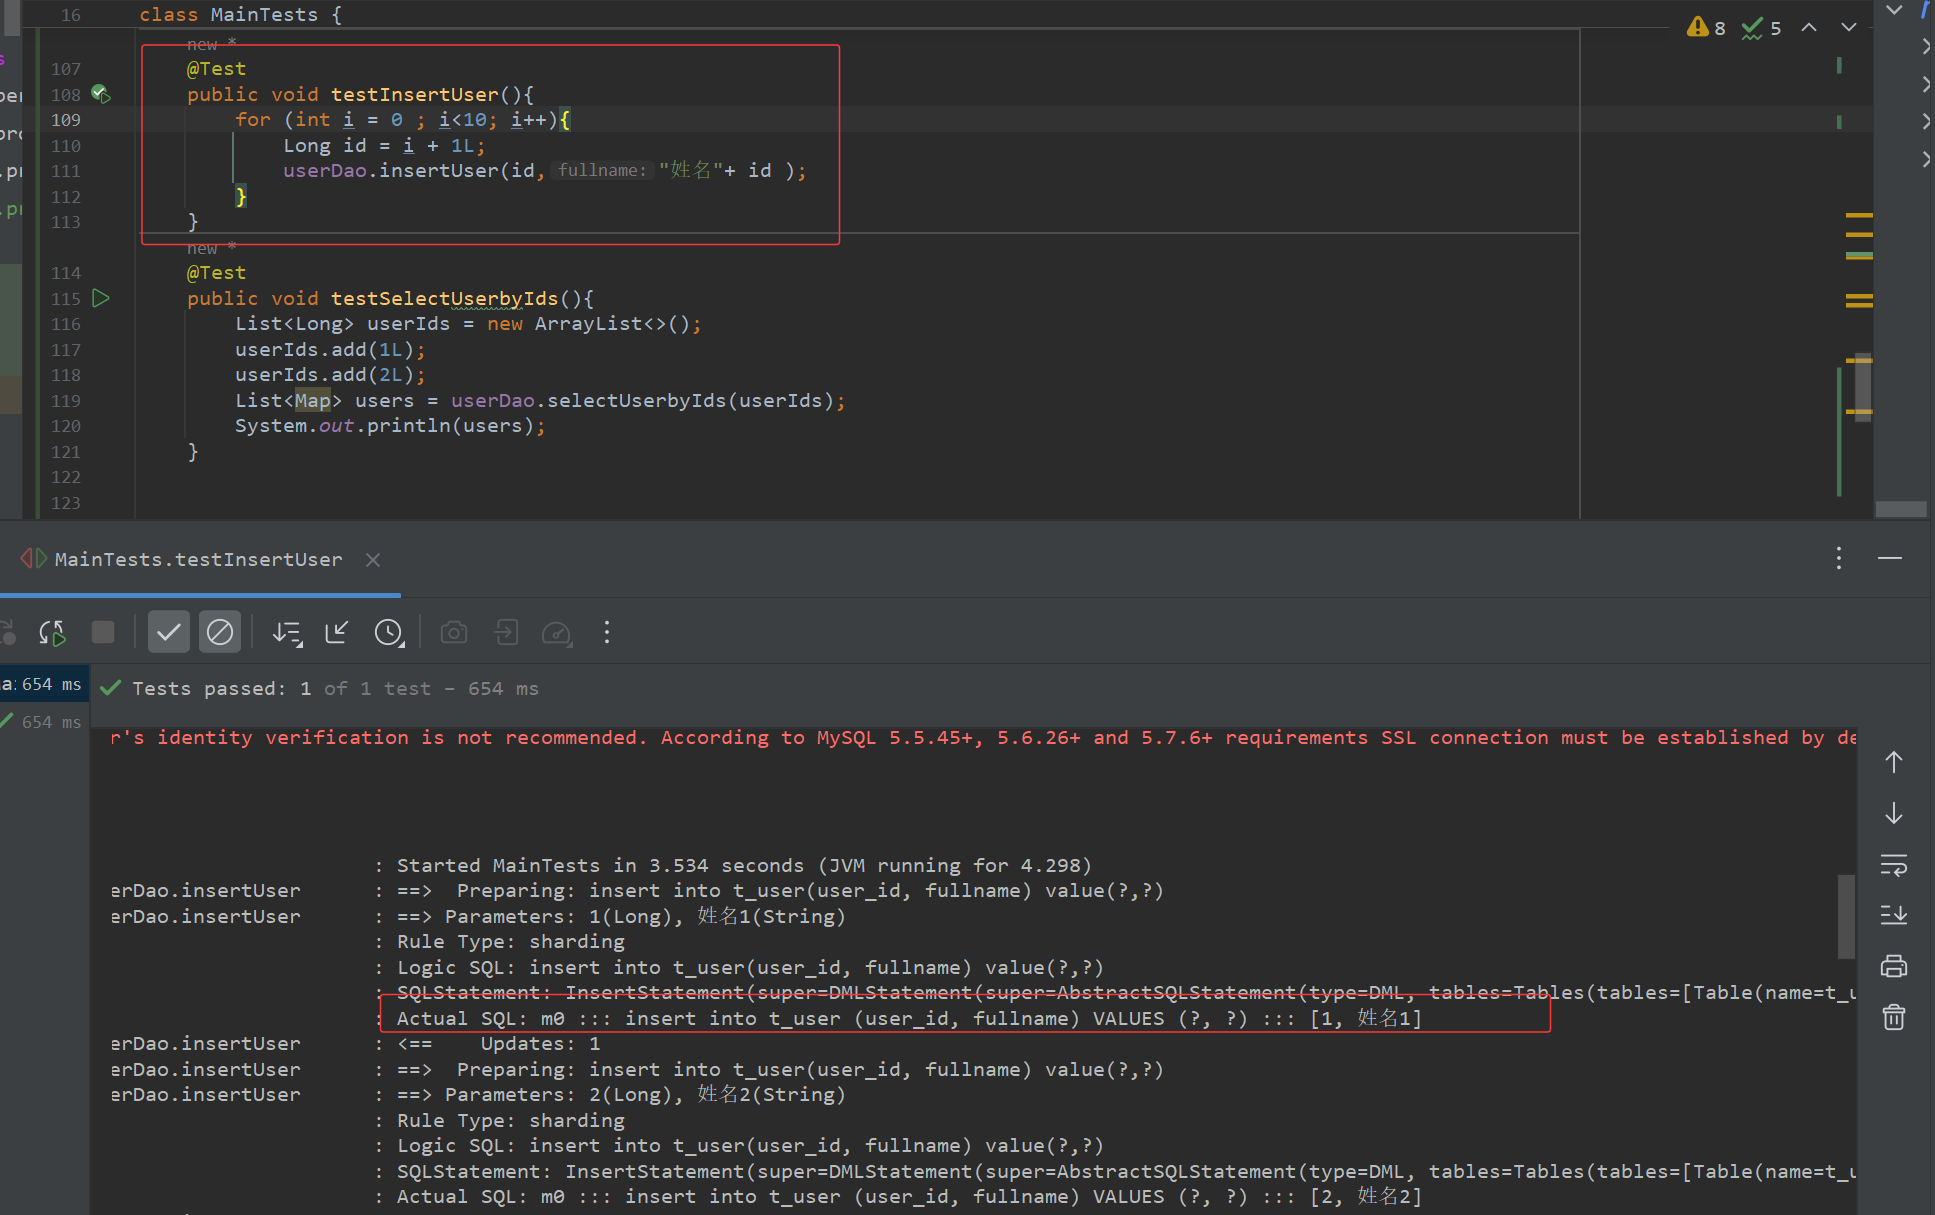The image size is (1935, 1215).
Task: Run testSelectUserbyIds from gutter arrow
Action: pyautogui.click(x=101, y=298)
